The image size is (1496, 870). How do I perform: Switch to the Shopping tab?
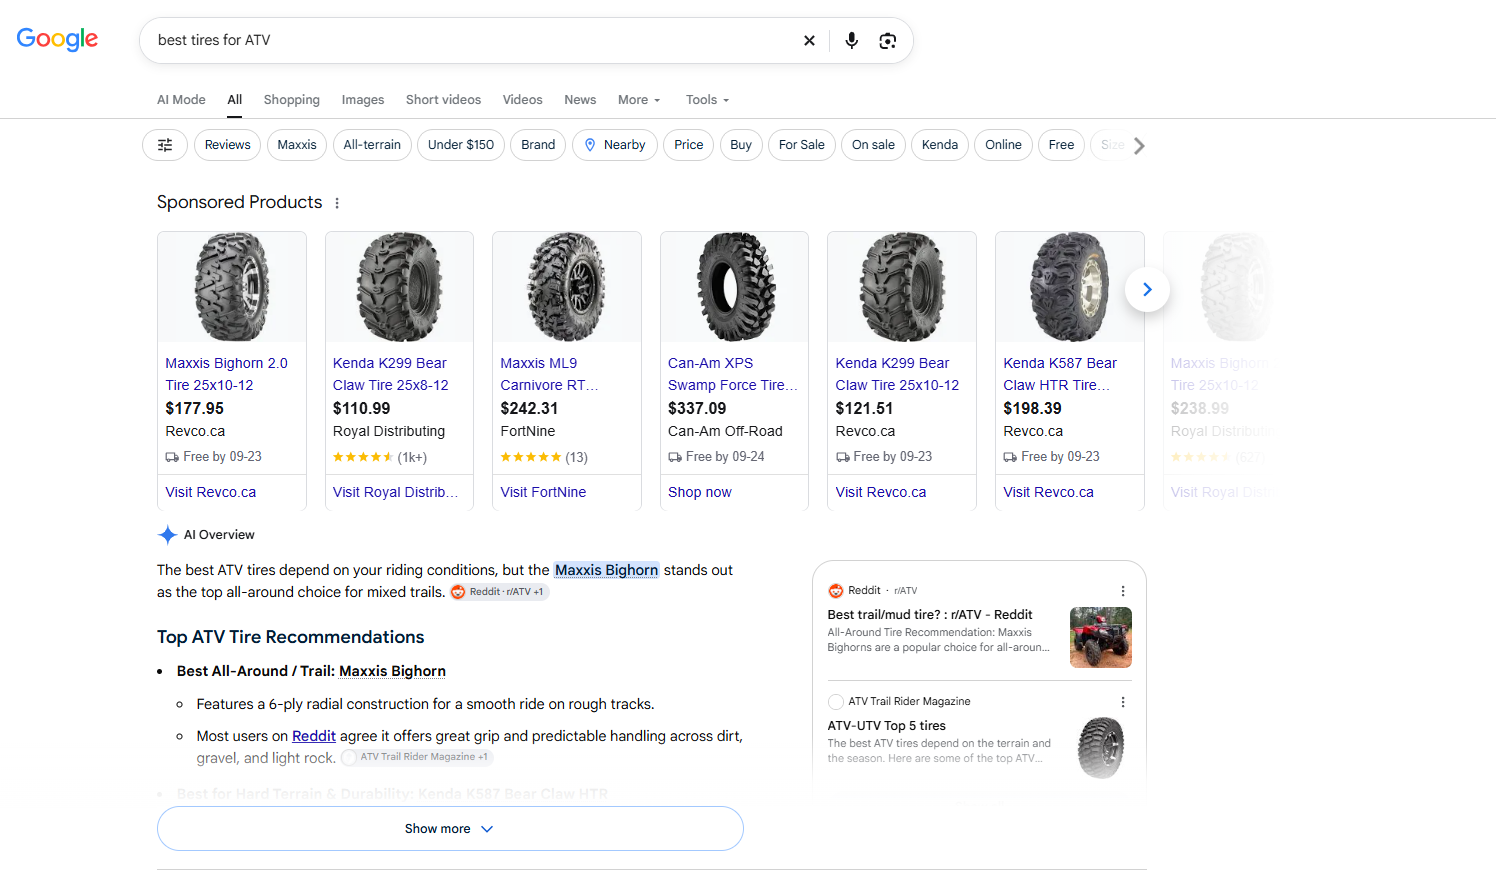click(x=292, y=100)
